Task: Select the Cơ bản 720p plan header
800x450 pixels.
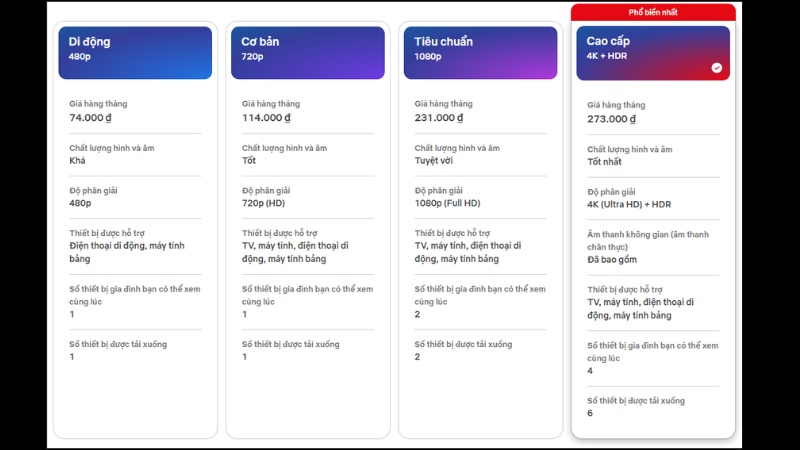Action: coord(308,52)
